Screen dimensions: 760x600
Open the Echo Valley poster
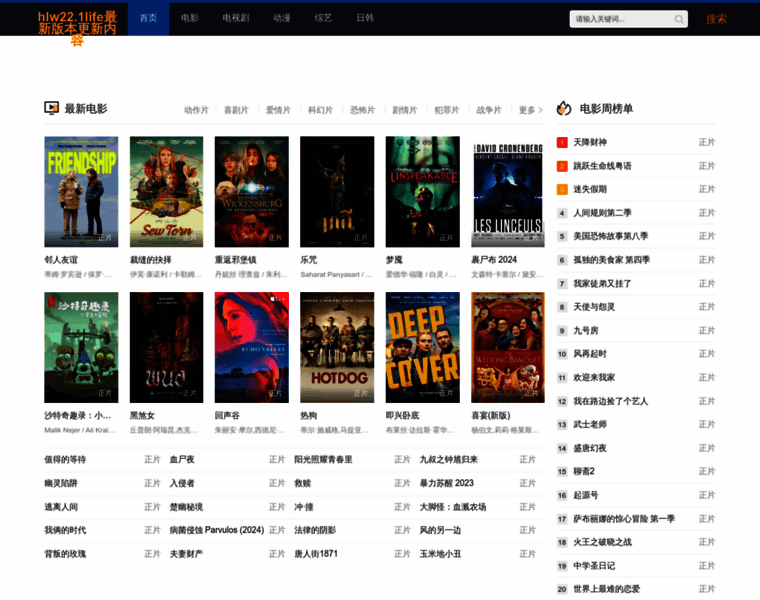tap(252, 347)
